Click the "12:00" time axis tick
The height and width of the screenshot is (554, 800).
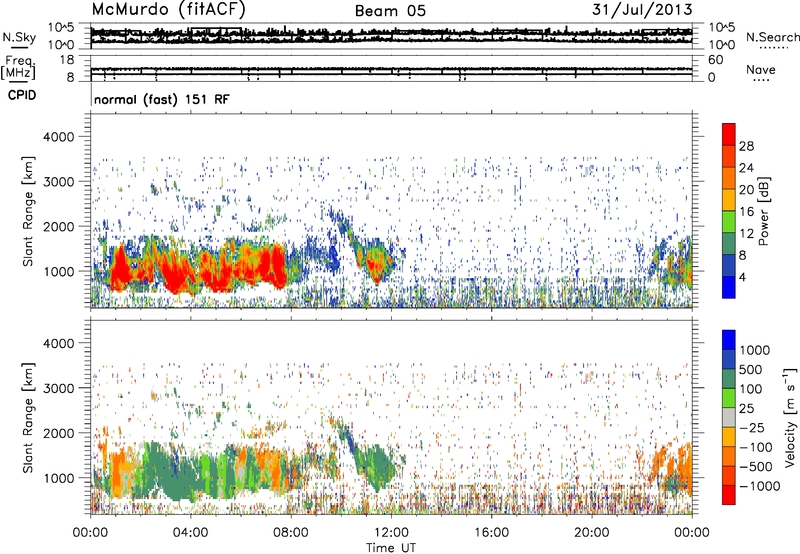pyautogui.click(x=391, y=533)
